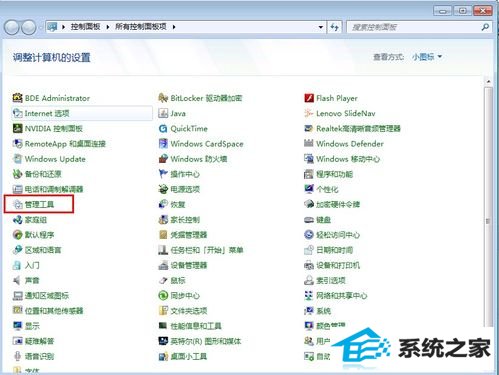The width and height of the screenshot is (499, 375).
Task: Open Windows CardSpace
Action: click(201, 144)
